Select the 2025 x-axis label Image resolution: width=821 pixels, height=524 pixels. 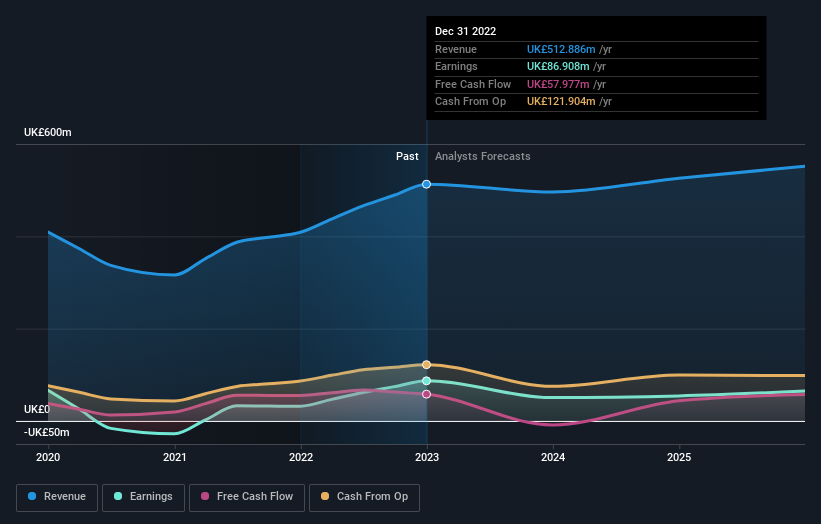point(679,457)
